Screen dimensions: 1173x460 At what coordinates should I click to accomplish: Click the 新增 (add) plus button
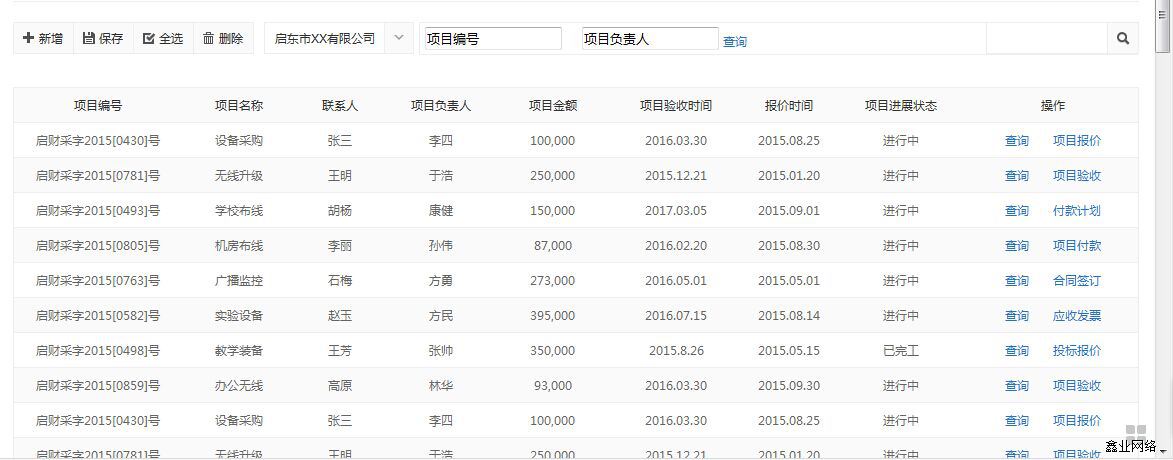click(x=43, y=38)
